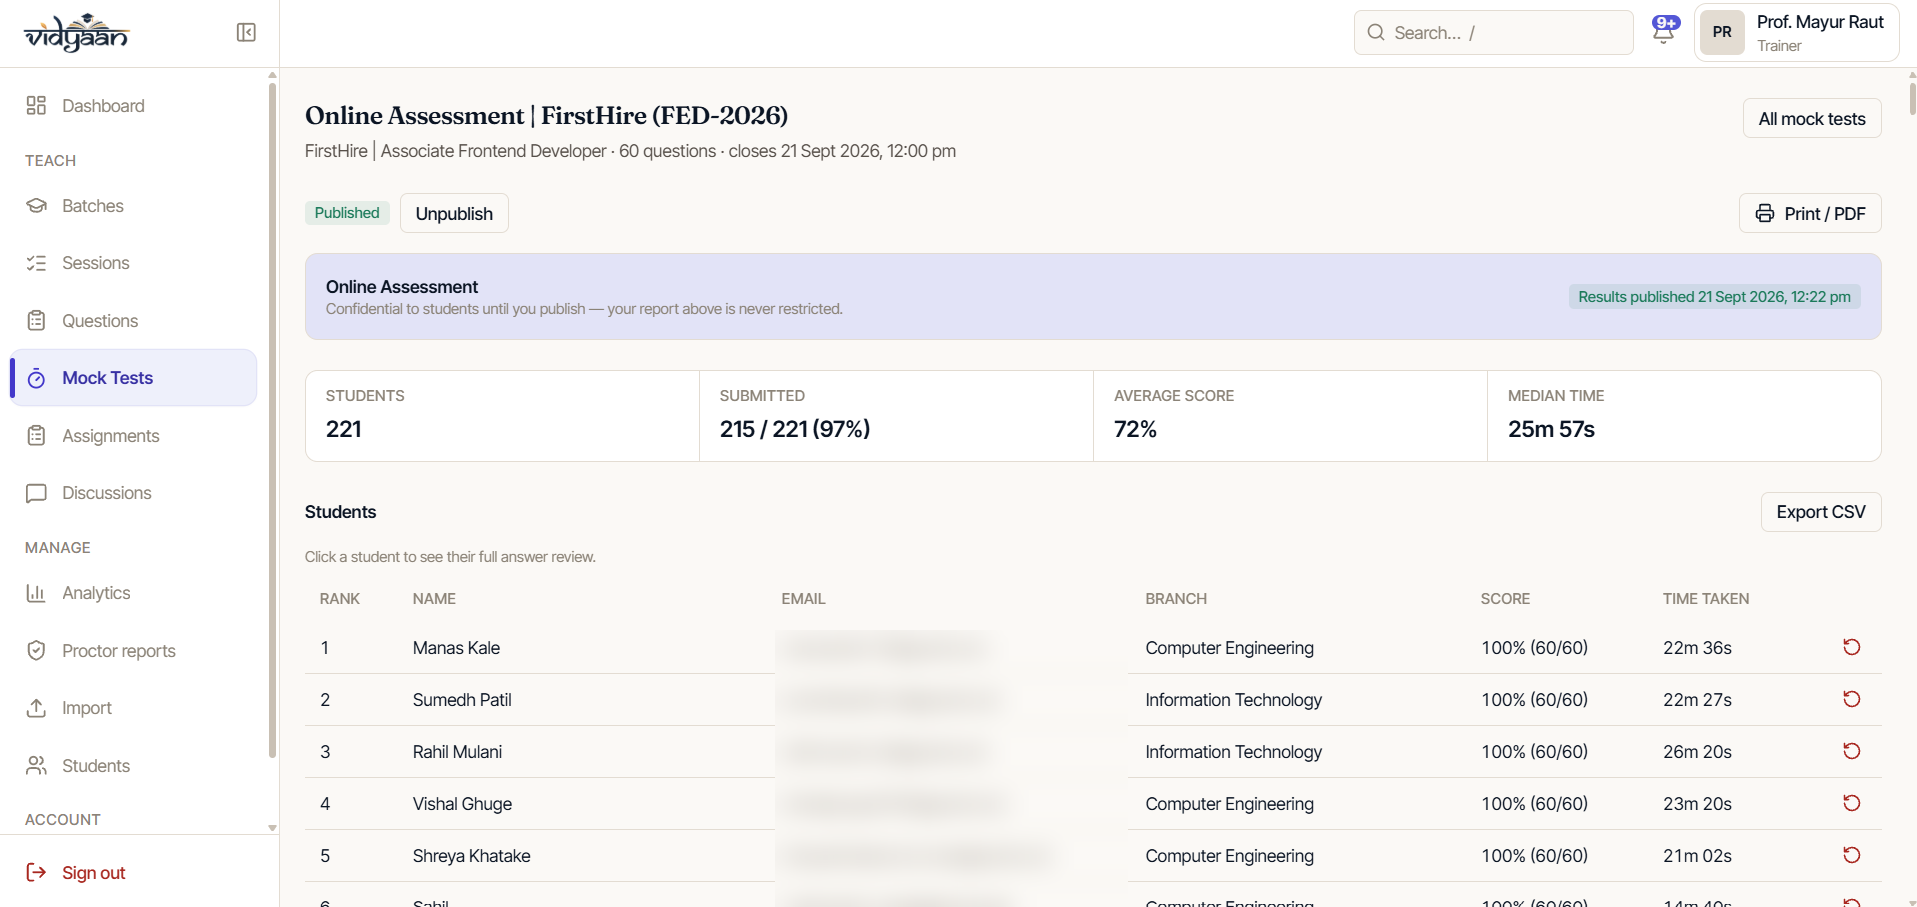This screenshot has width=1917, height=907.
Task: Select Mock Tests menu item
Action: pos(133,378)
